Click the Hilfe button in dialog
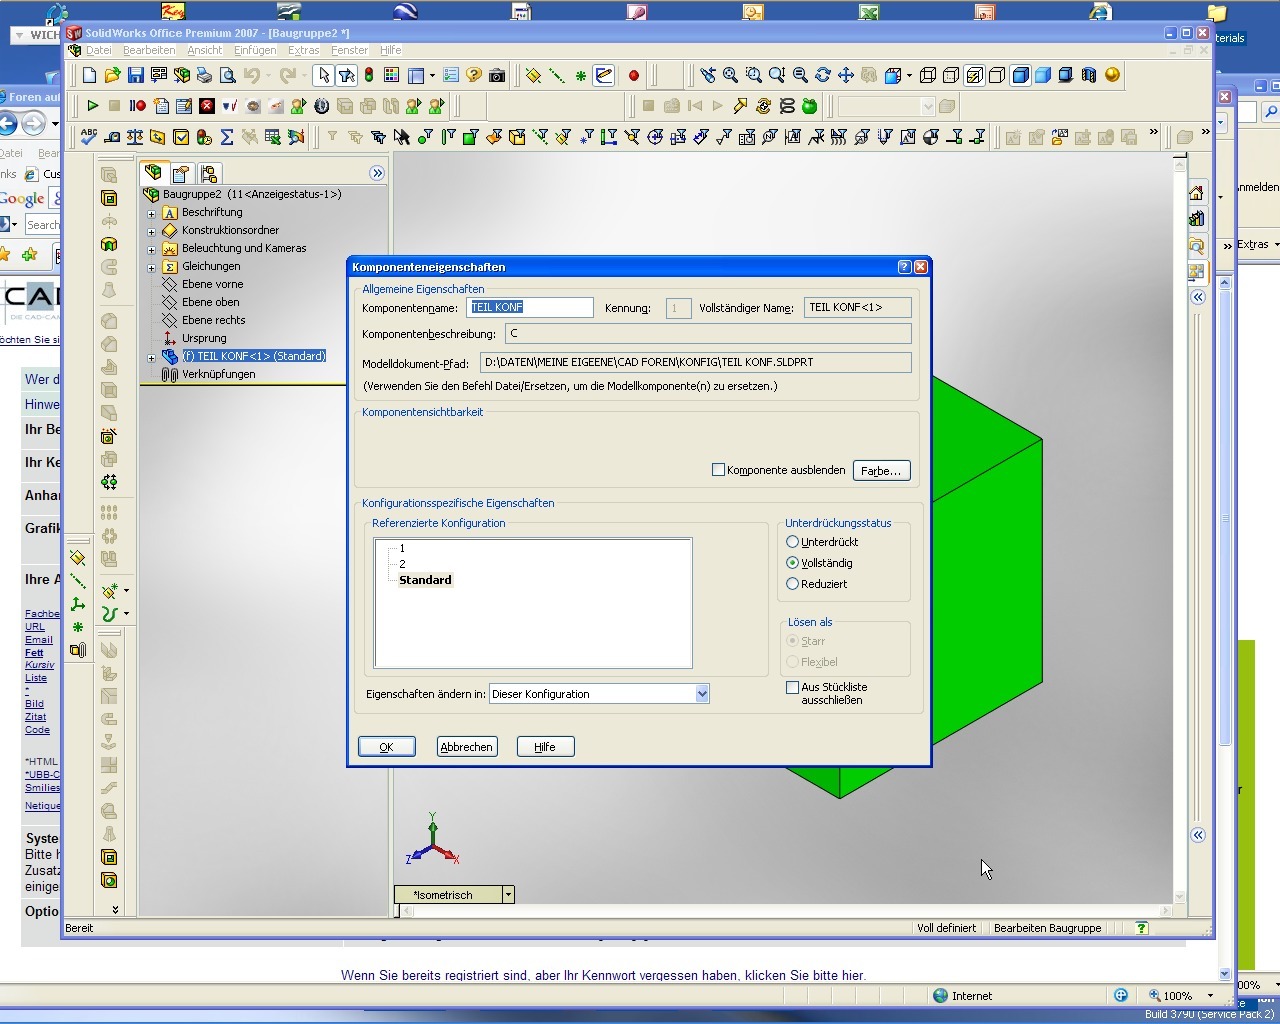1280x1024 pixels. tap(545, 747)
